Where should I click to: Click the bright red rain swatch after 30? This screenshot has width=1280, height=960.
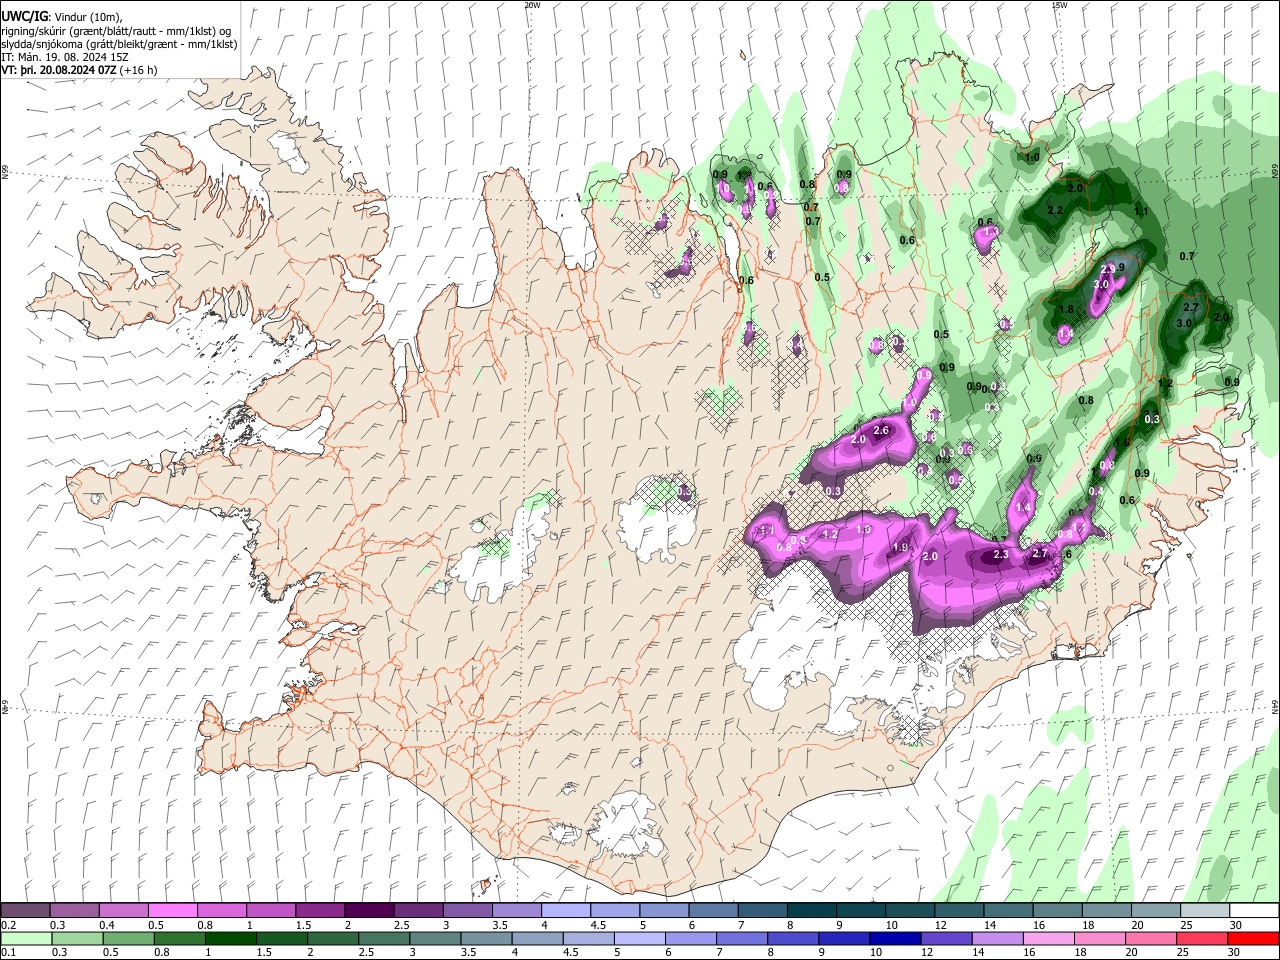coord(1254,938)
